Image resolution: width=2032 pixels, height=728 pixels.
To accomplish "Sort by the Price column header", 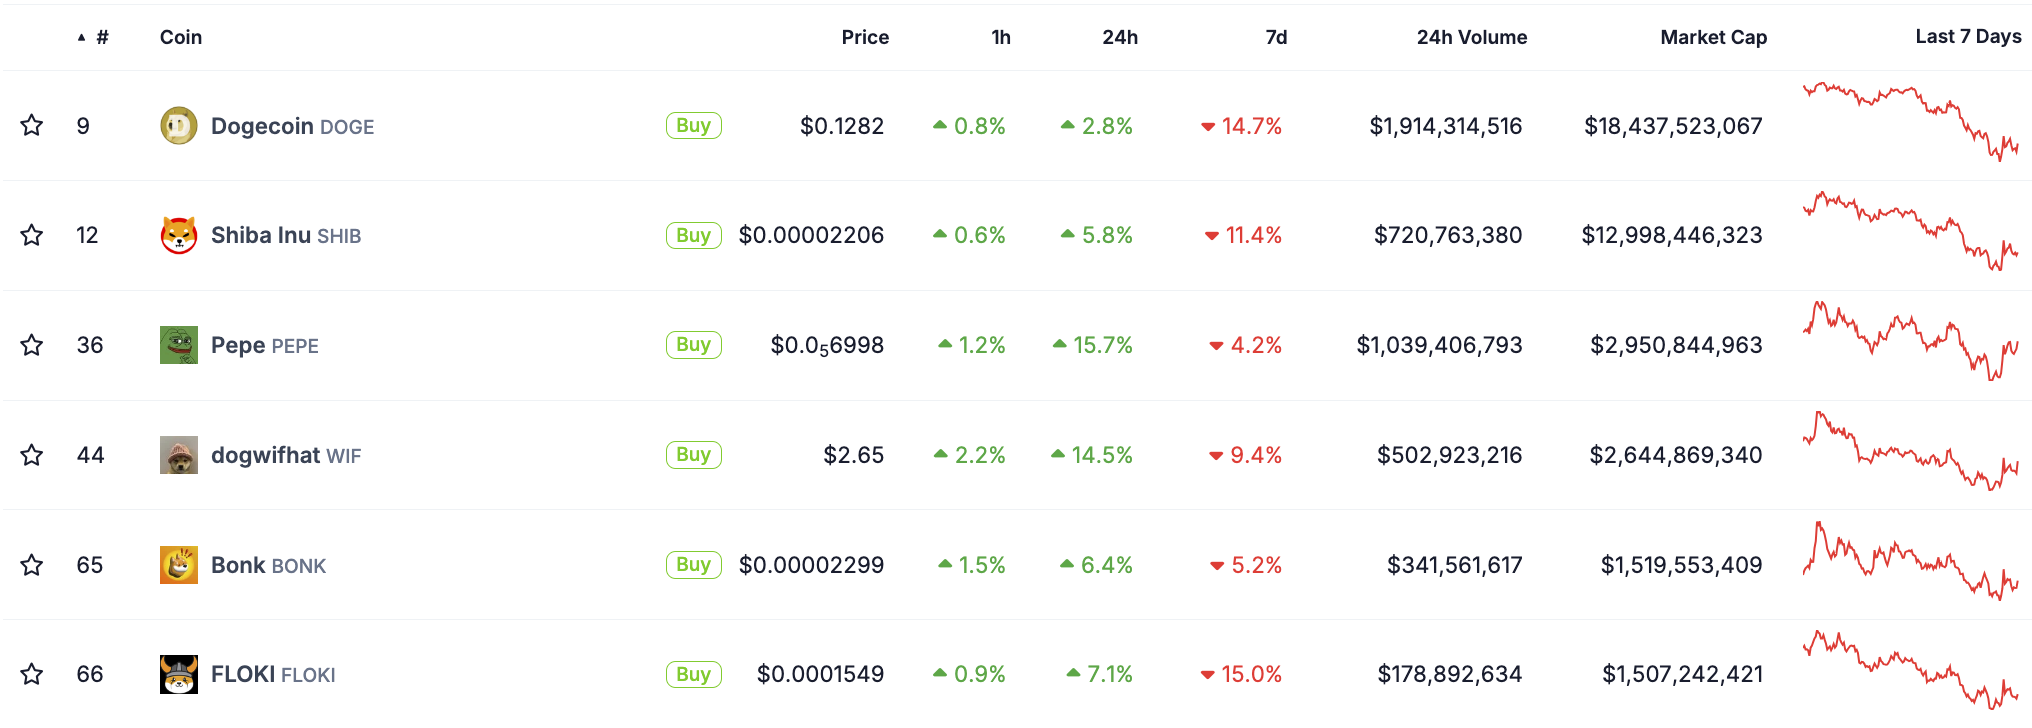I will [x=865, y=37].
